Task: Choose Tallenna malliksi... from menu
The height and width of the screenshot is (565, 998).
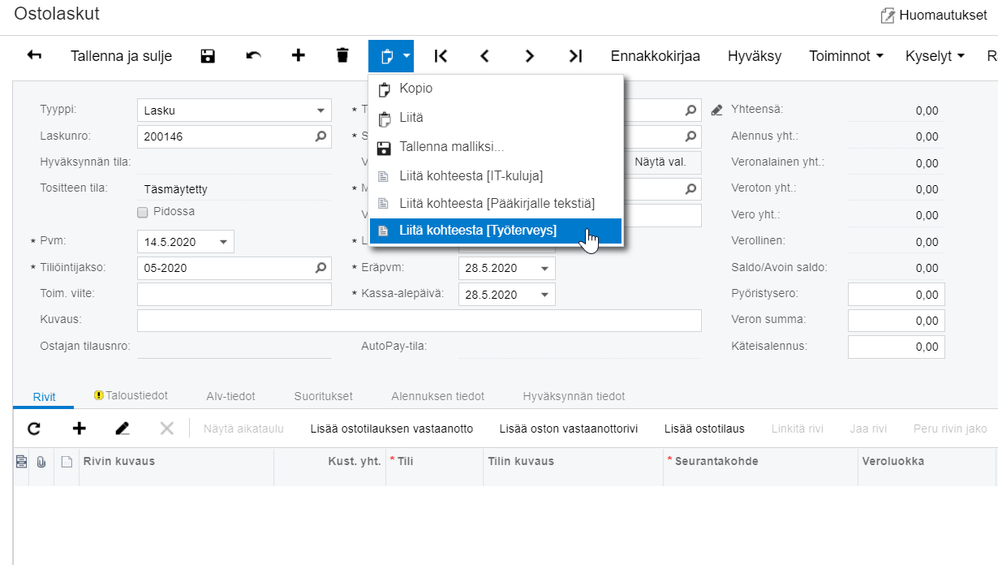Action: (x=451, y=147)
